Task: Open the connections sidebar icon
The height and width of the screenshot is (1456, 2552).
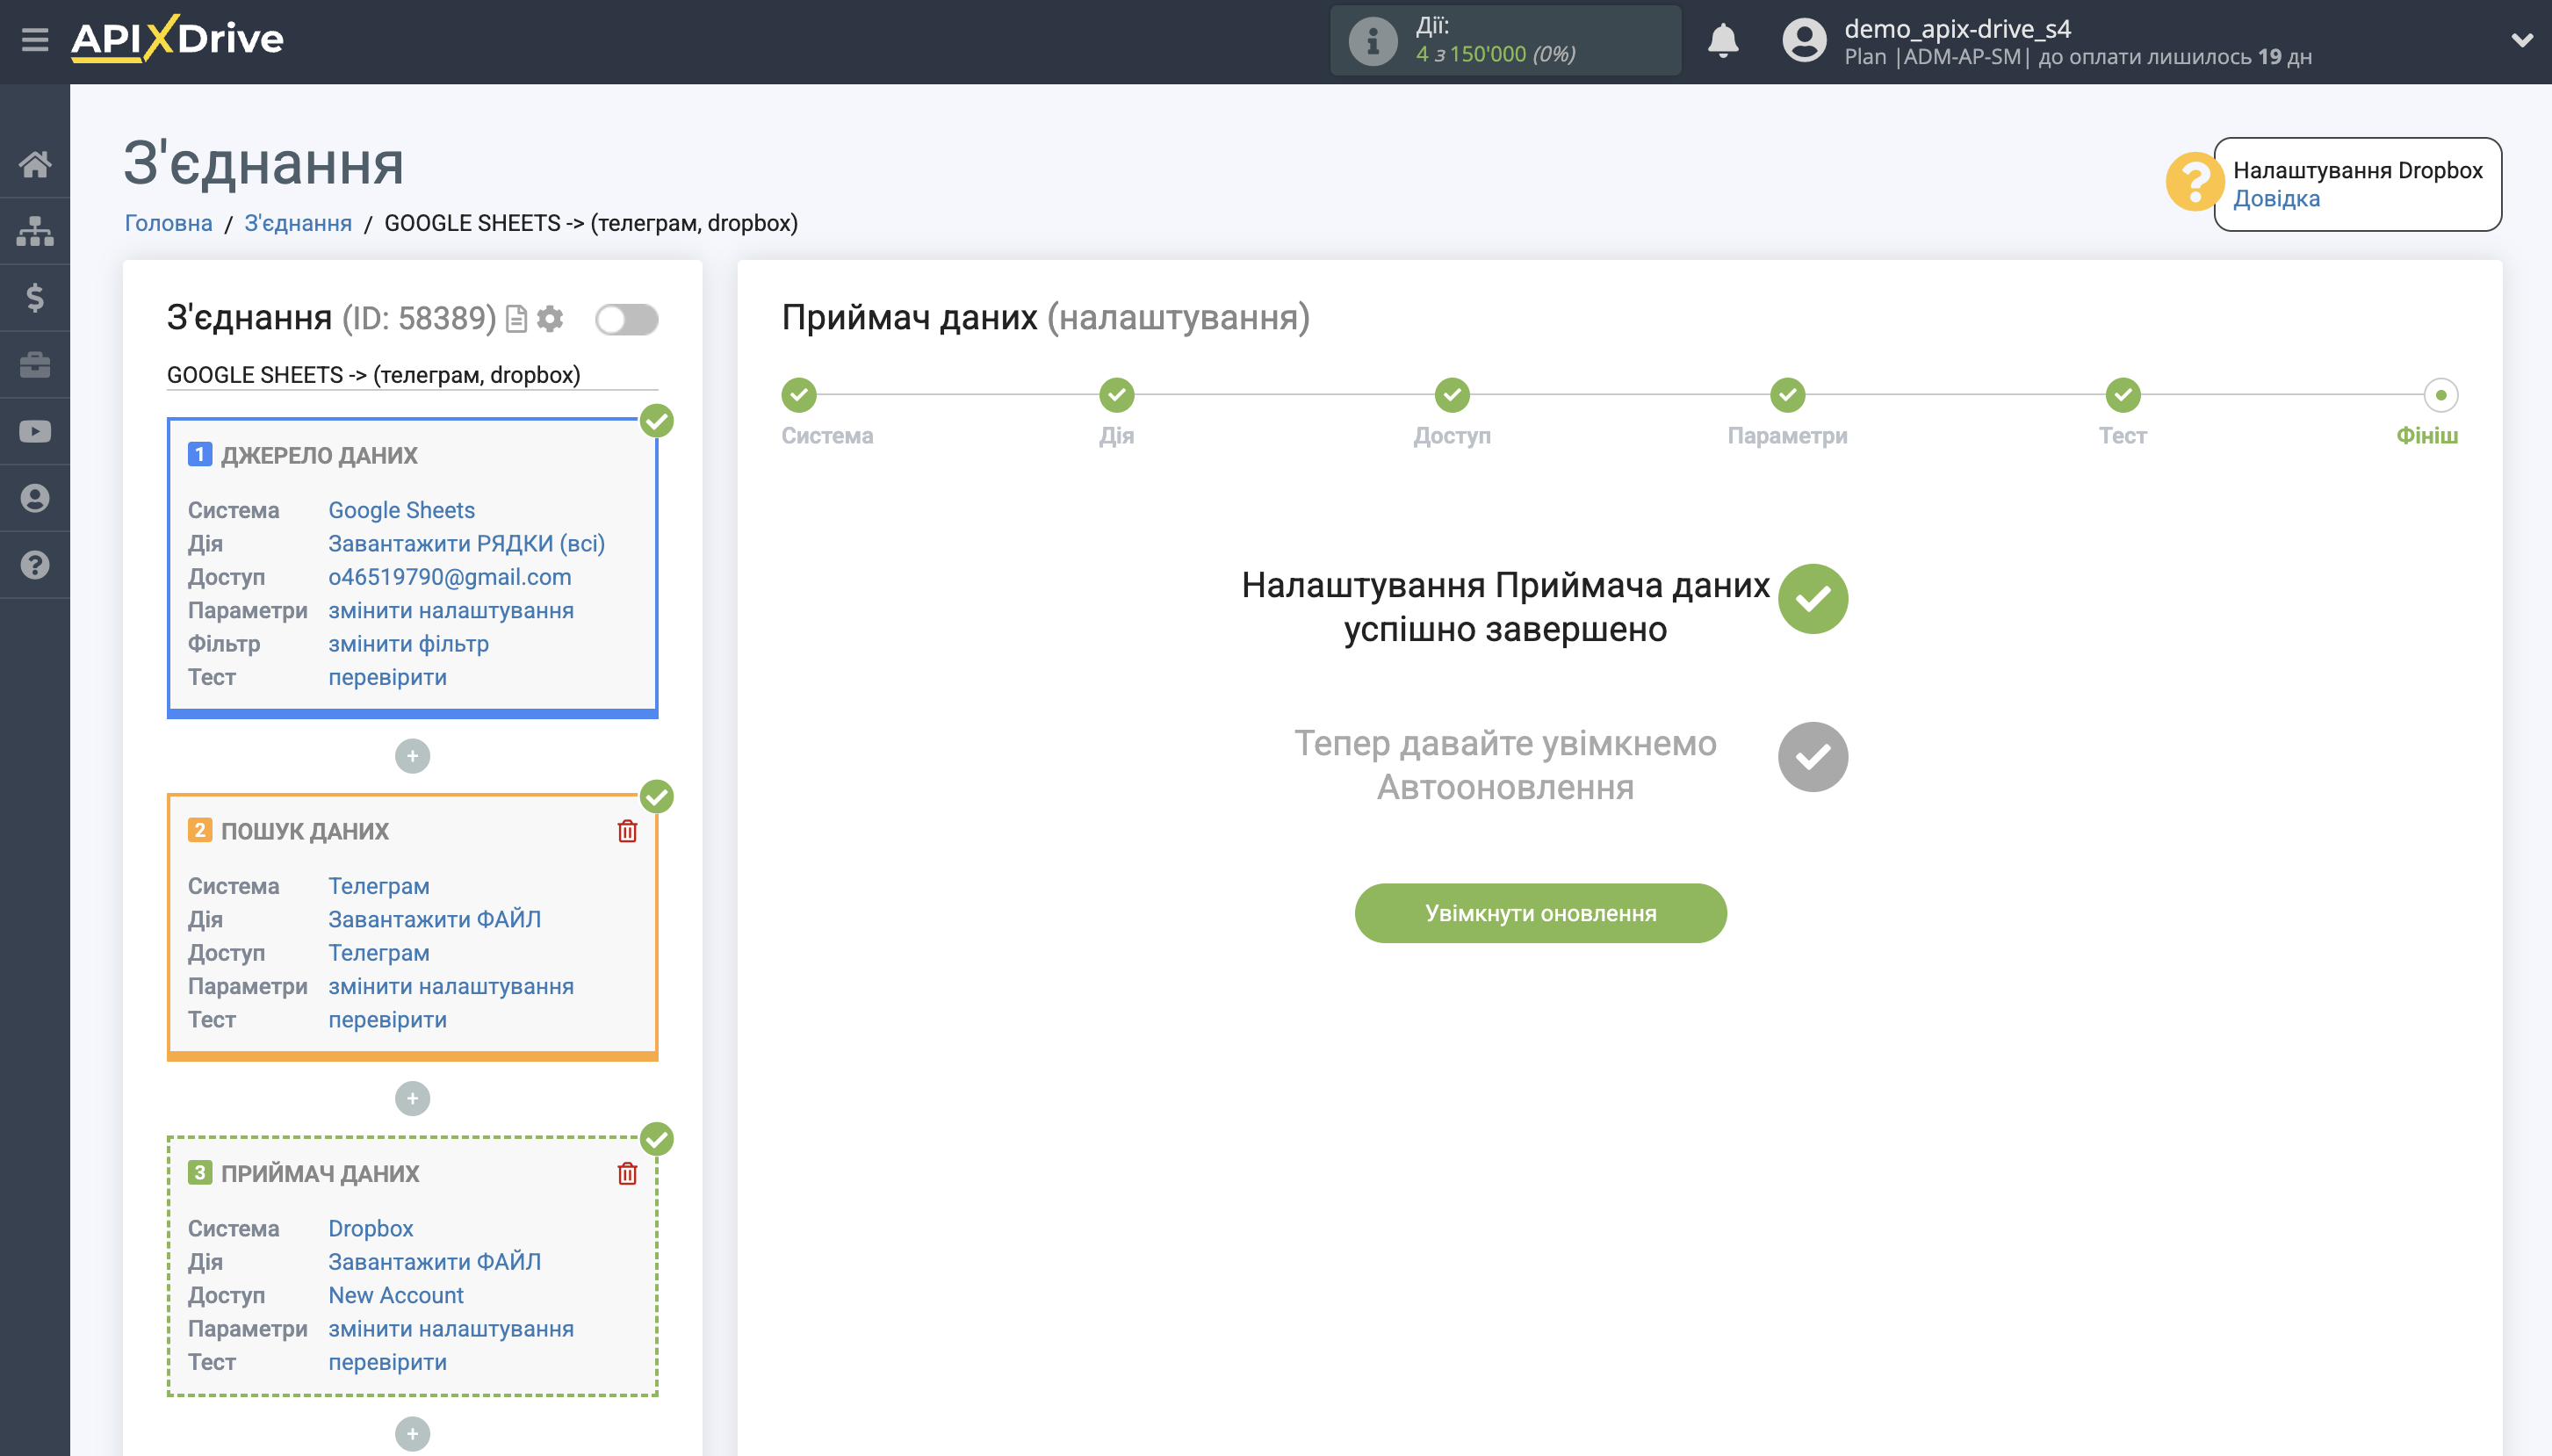Action: 36,230
